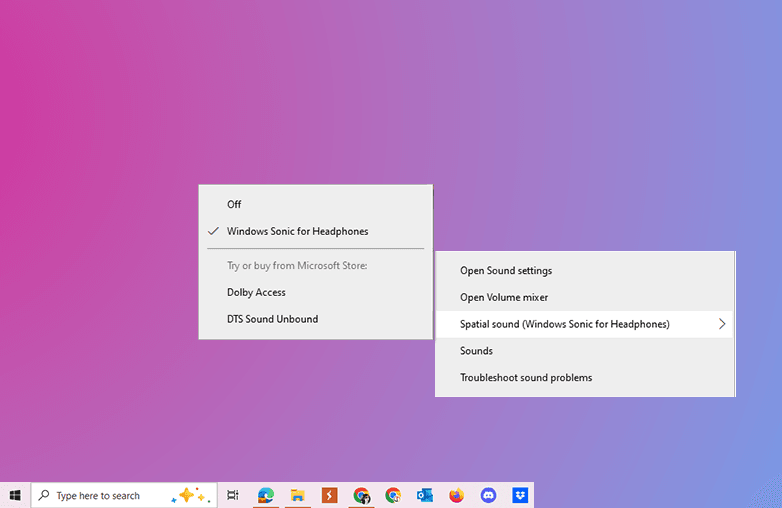The width and height of the screenshot is (782, 508).
Task: Open the Sounds menu entry
Action: click(x=585, y=351)
